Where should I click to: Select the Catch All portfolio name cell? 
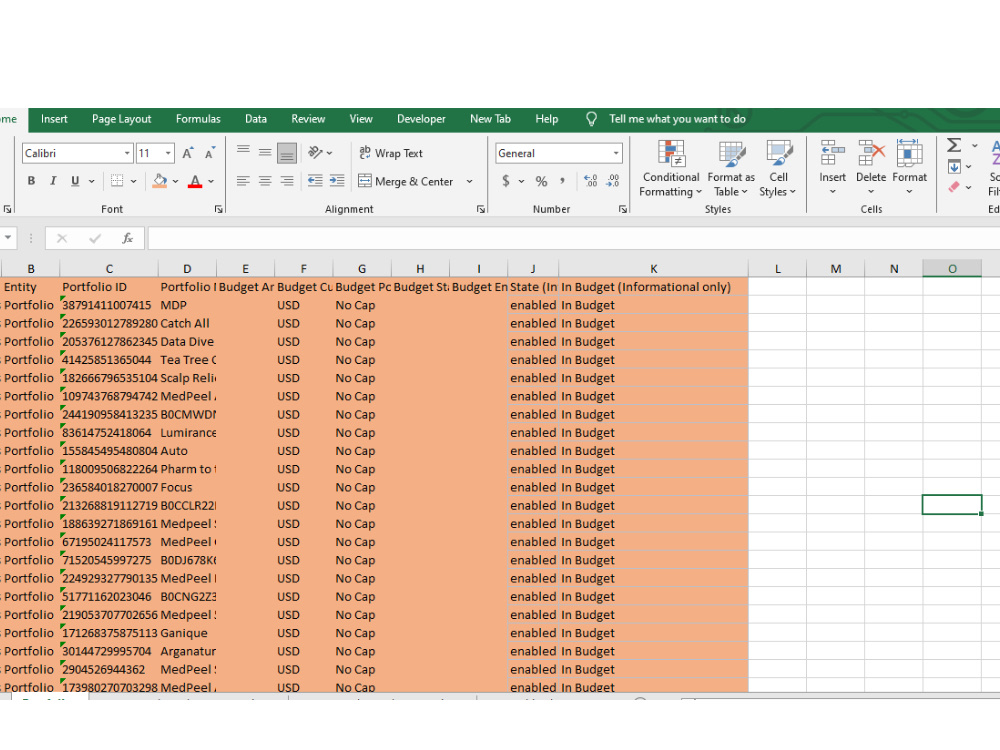pos(188,323)
